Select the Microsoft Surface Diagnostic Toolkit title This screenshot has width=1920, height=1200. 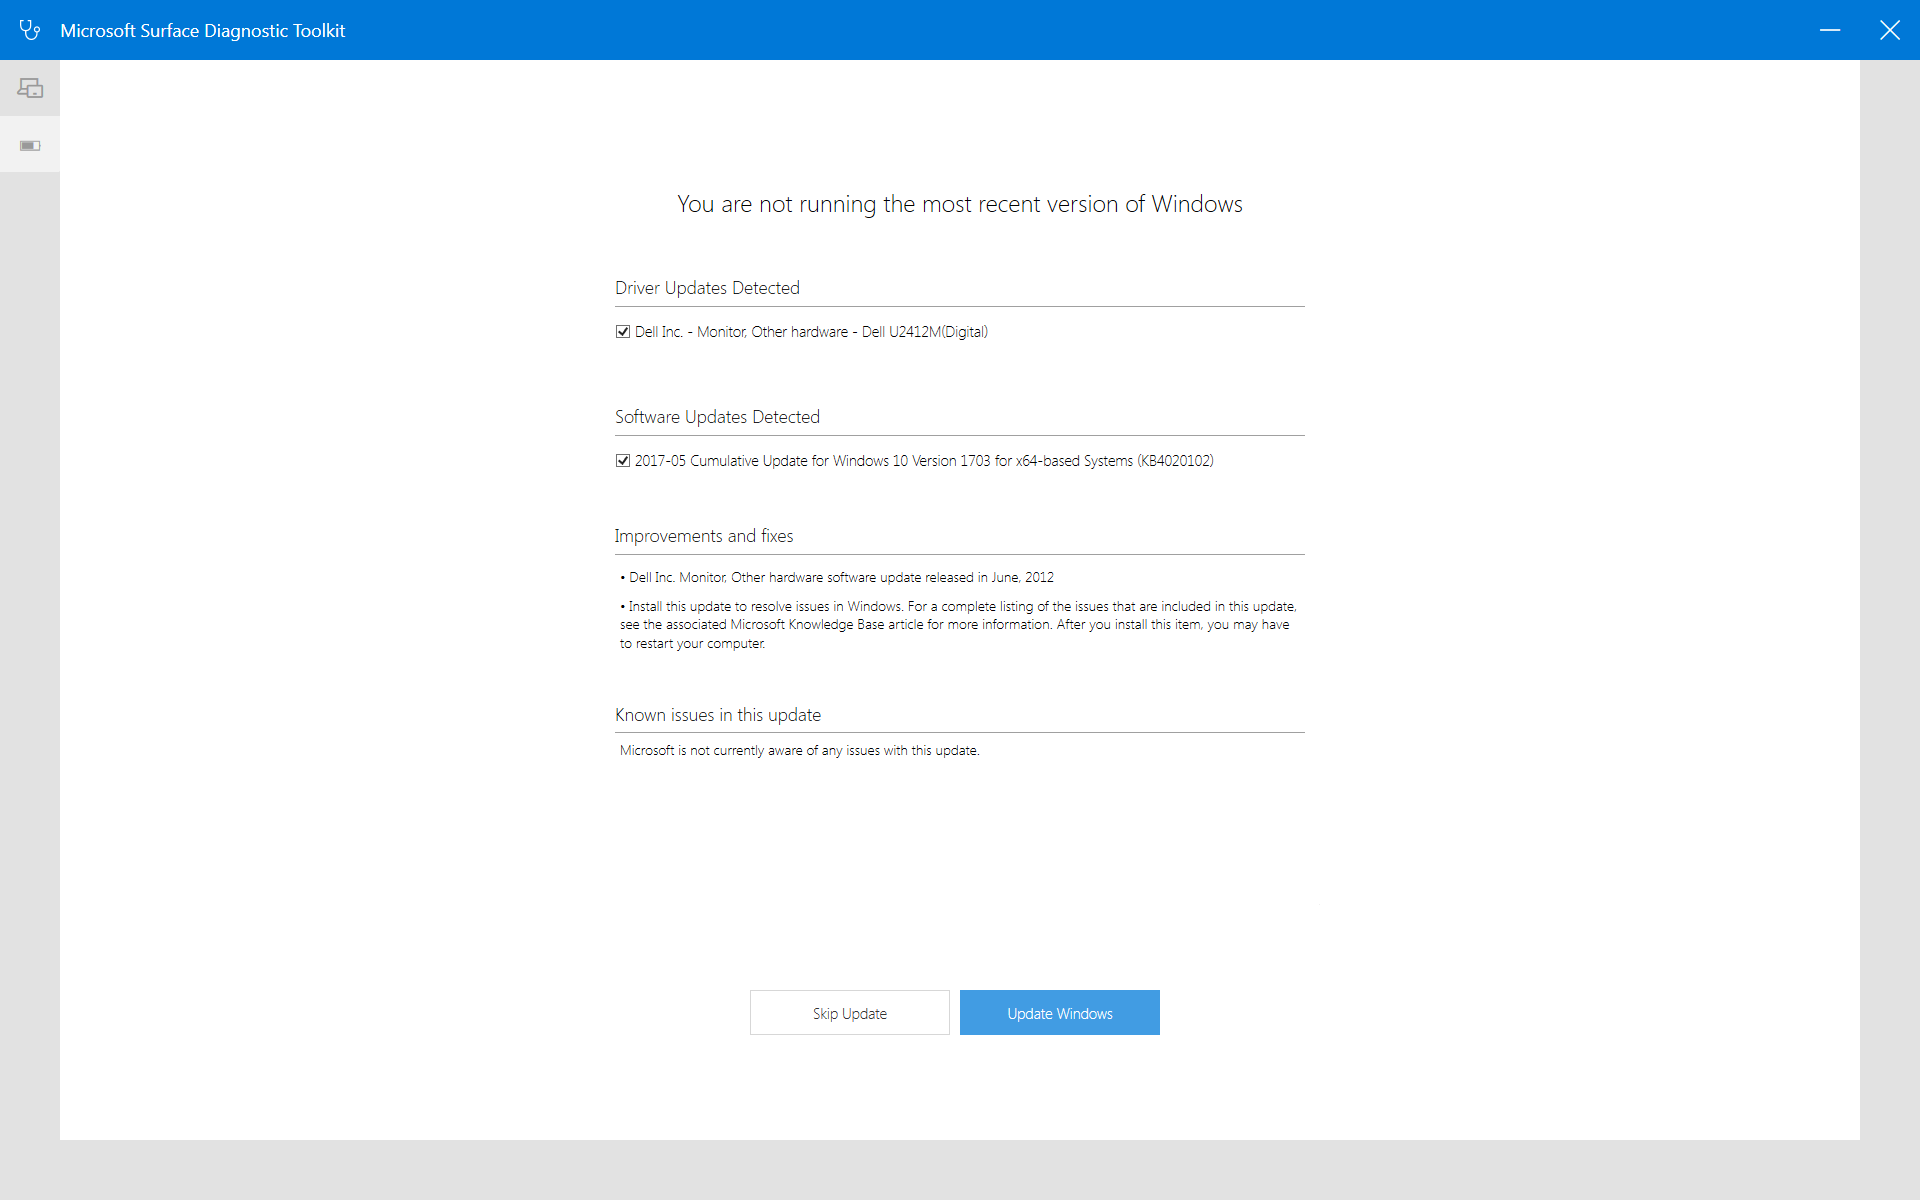point(203,30)
